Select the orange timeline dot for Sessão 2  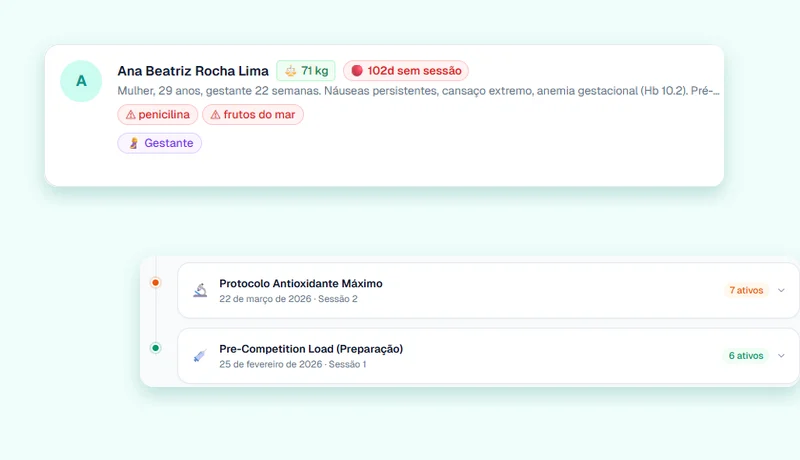coord(156,283)
